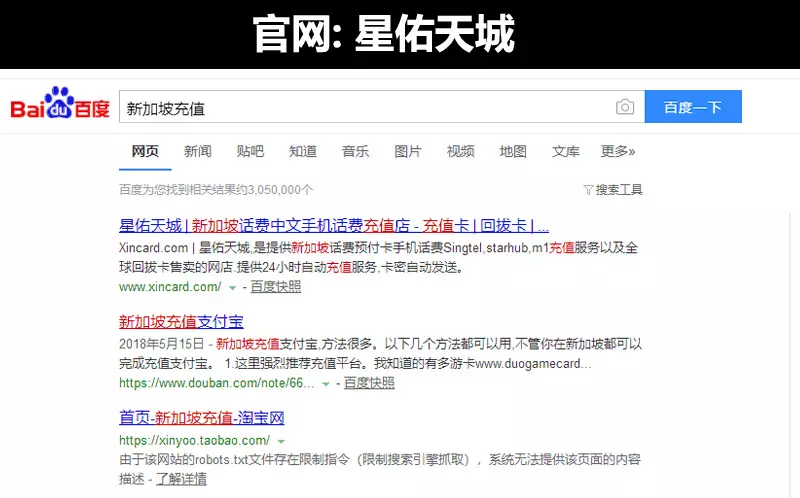The image size is (800, 498).
Task: Open the 新加坡充值支付宝 result title
Action: 181,321
